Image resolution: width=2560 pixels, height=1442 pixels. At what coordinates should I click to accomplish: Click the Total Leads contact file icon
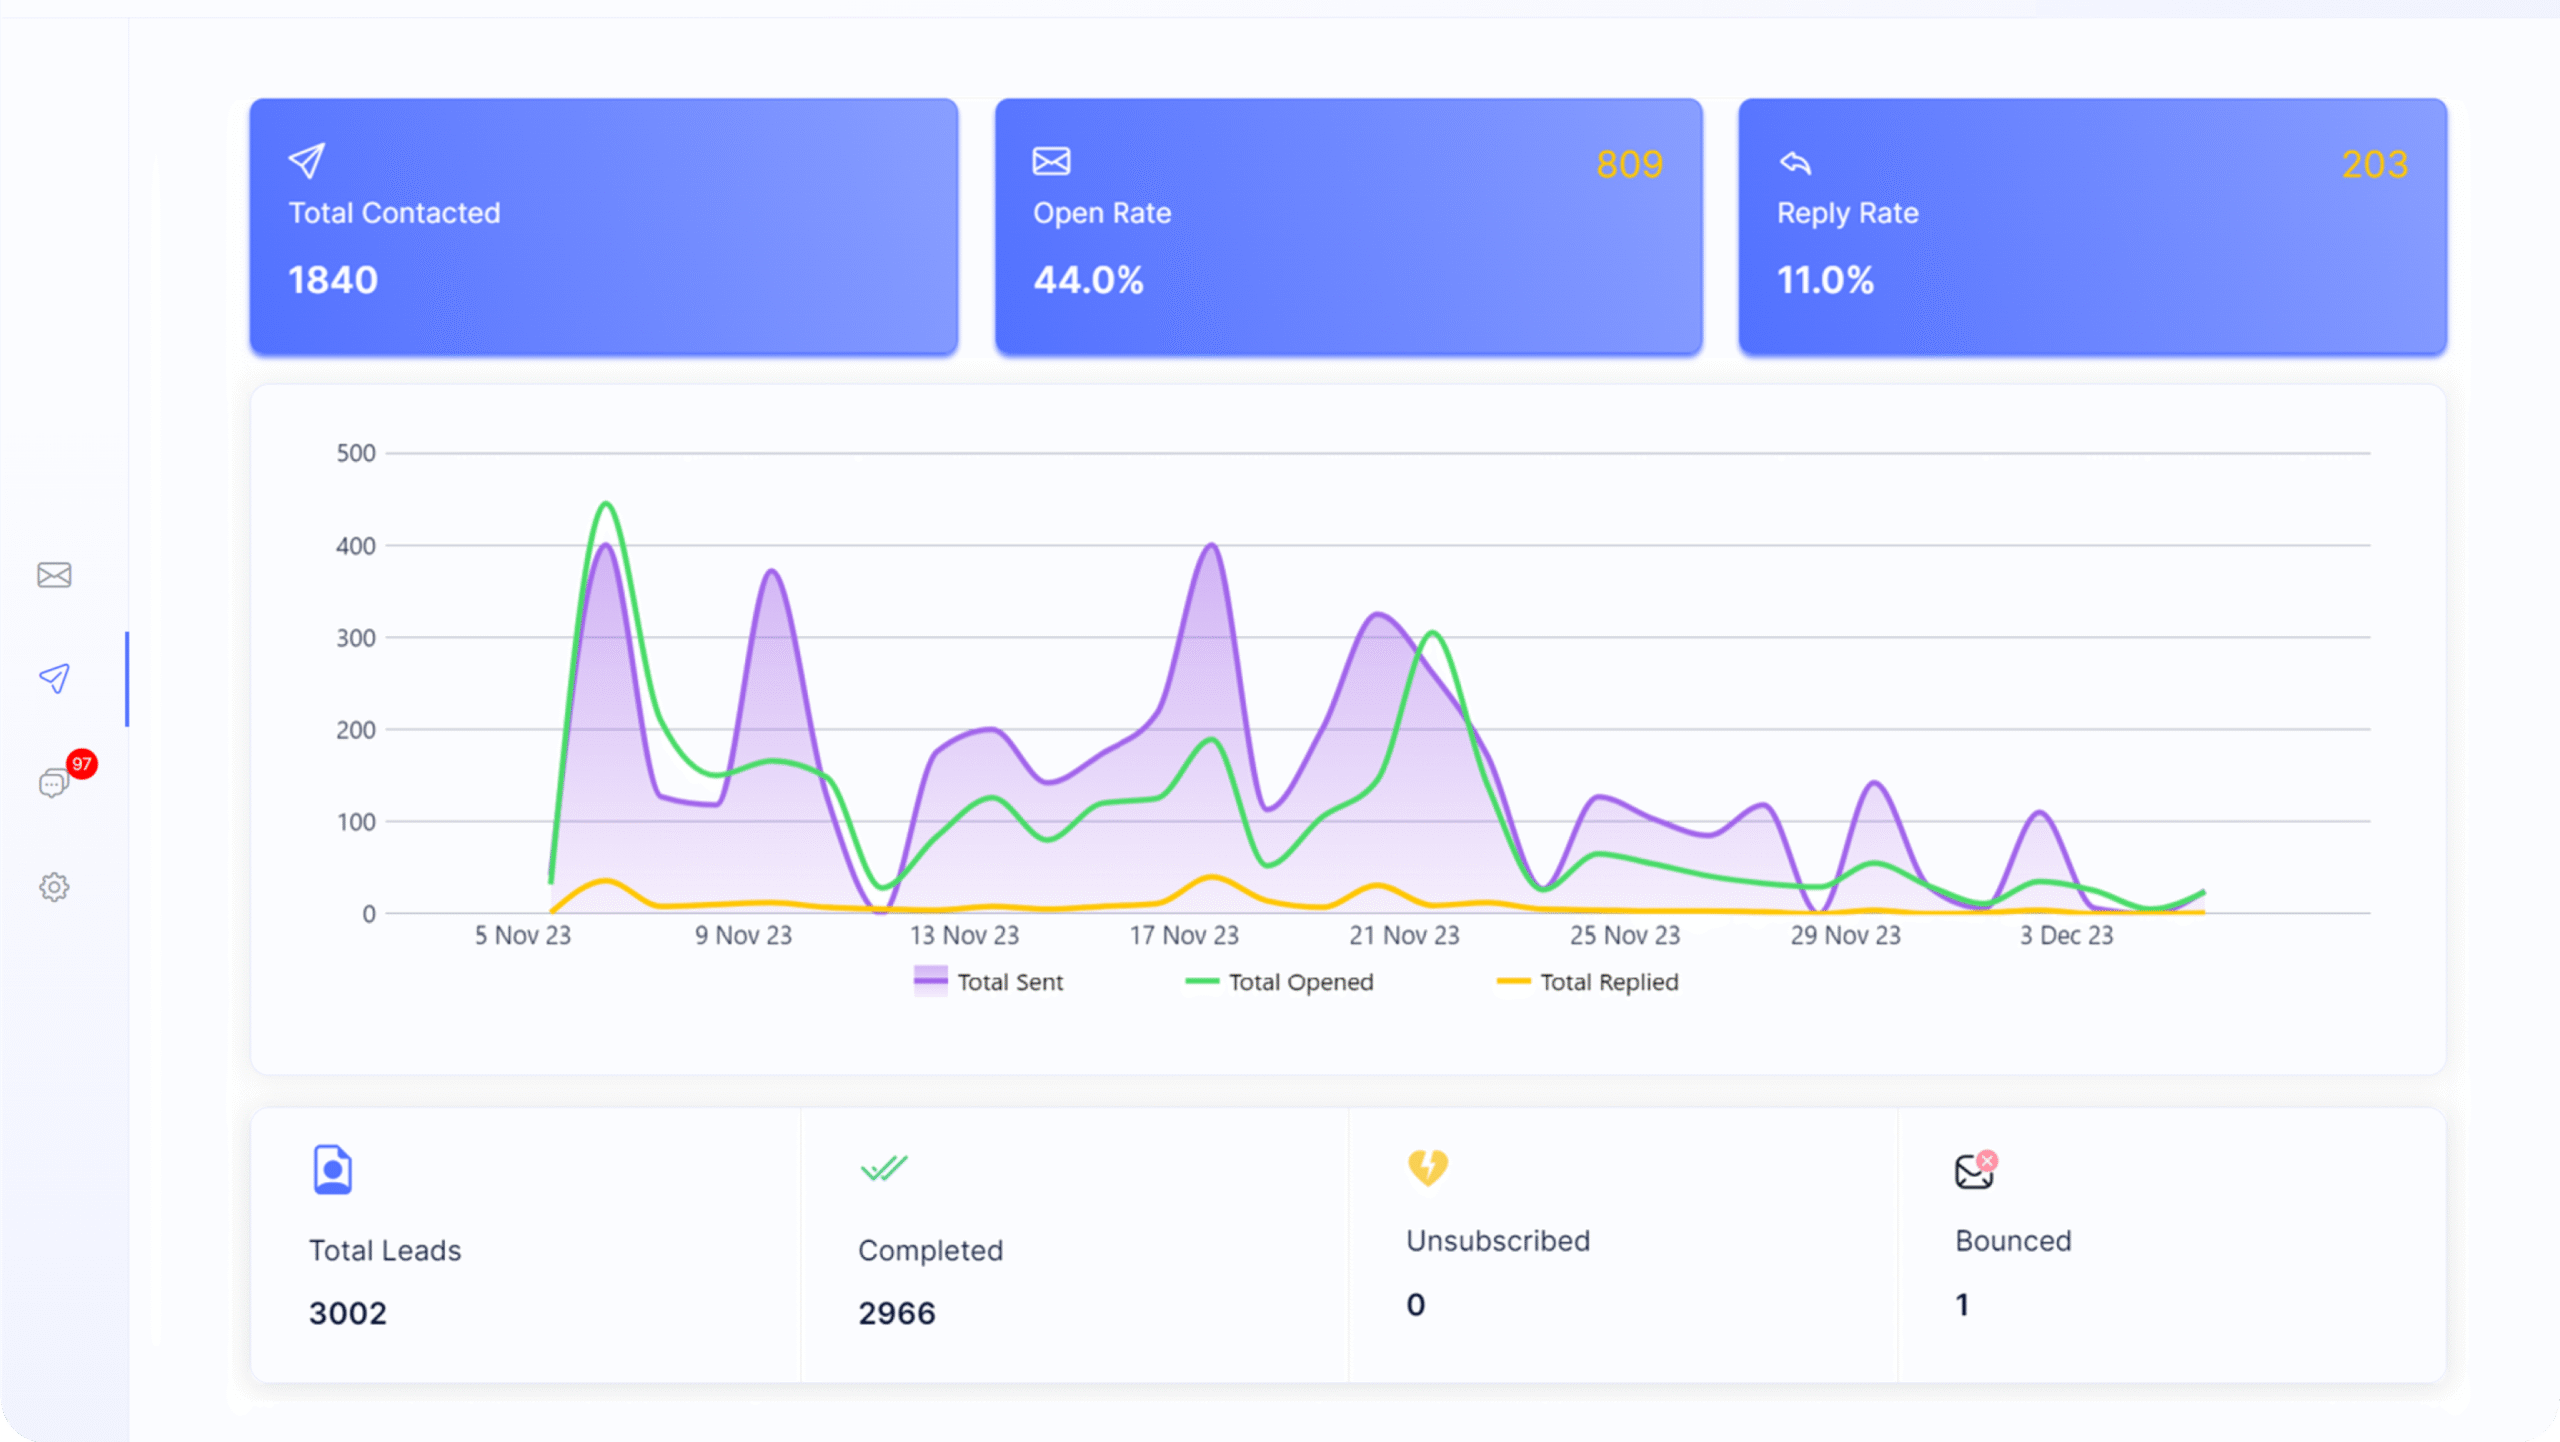(332, 1169)
